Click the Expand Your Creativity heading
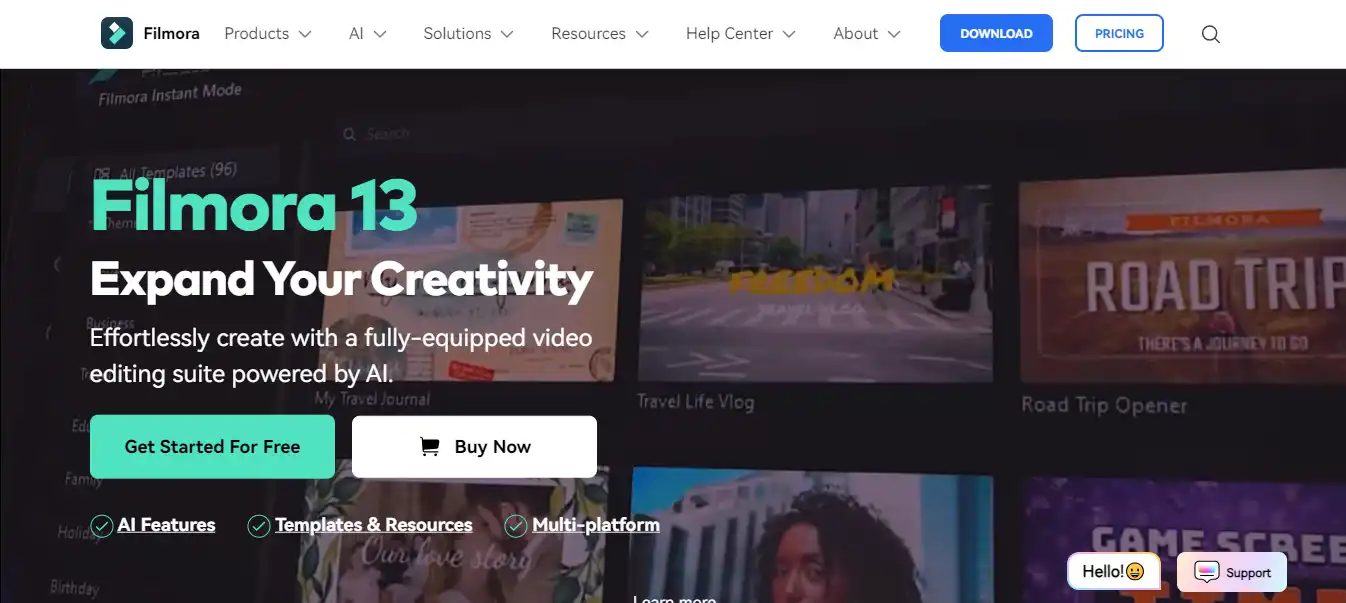 tap(341, 279)
